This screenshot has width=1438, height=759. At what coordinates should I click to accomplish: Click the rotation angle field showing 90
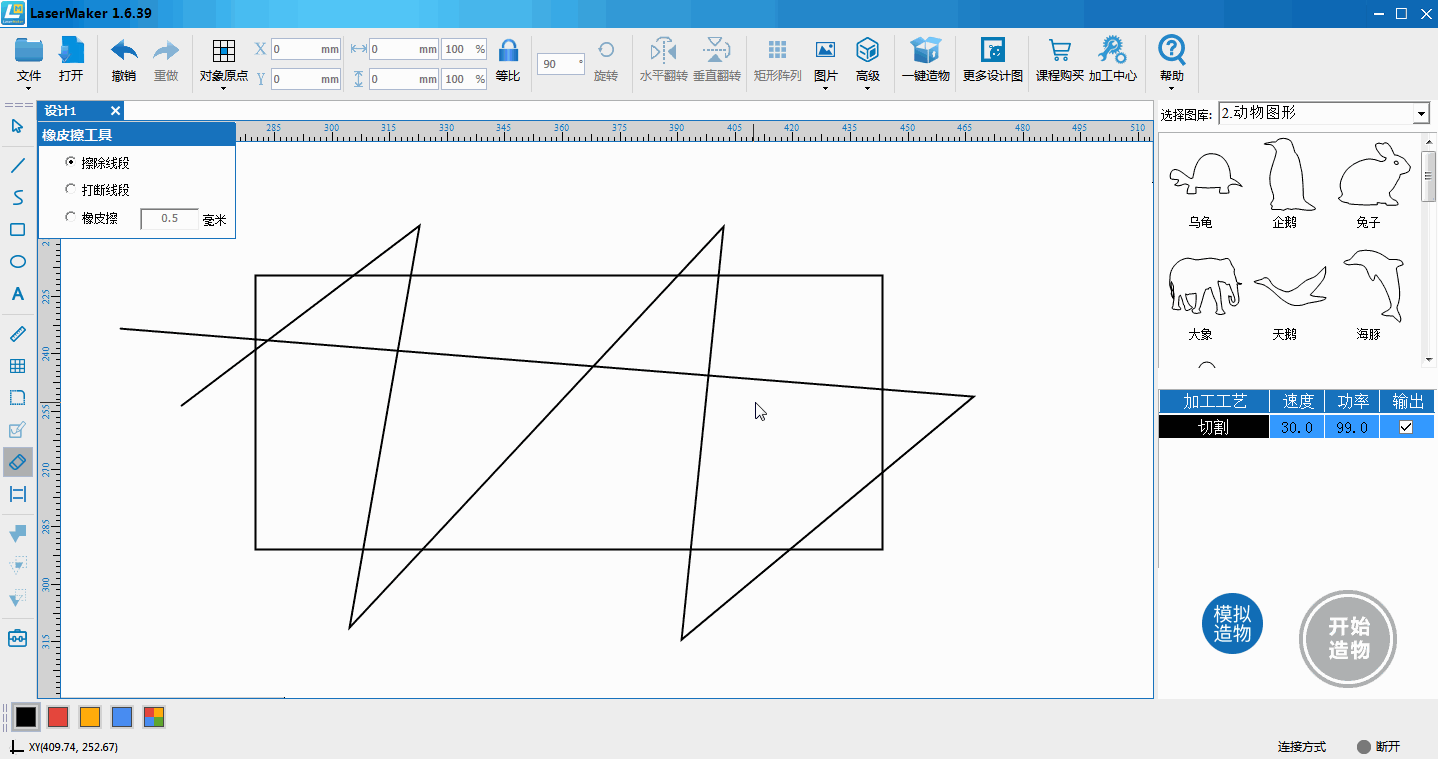[x=561, y=64]
